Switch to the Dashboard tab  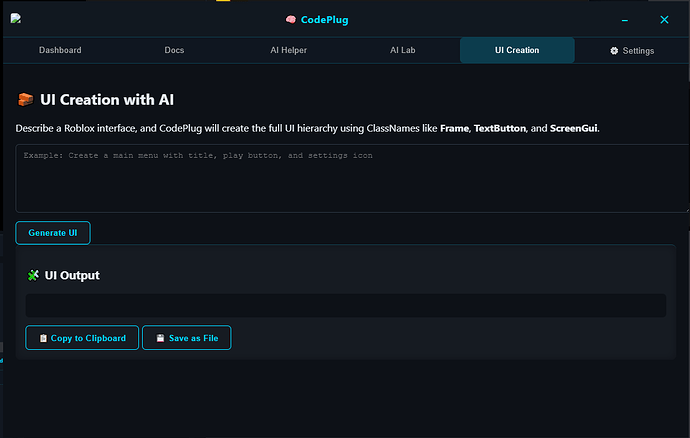click(60, 50)
